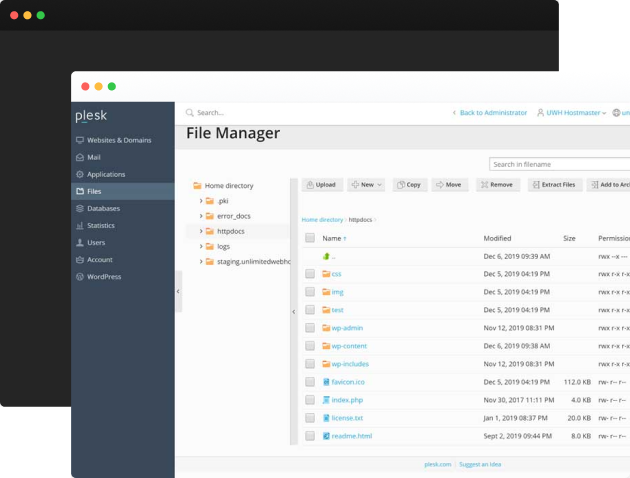The image size is (630, 478).
Task: Click the WordPress logo icon
Action: 80,277
